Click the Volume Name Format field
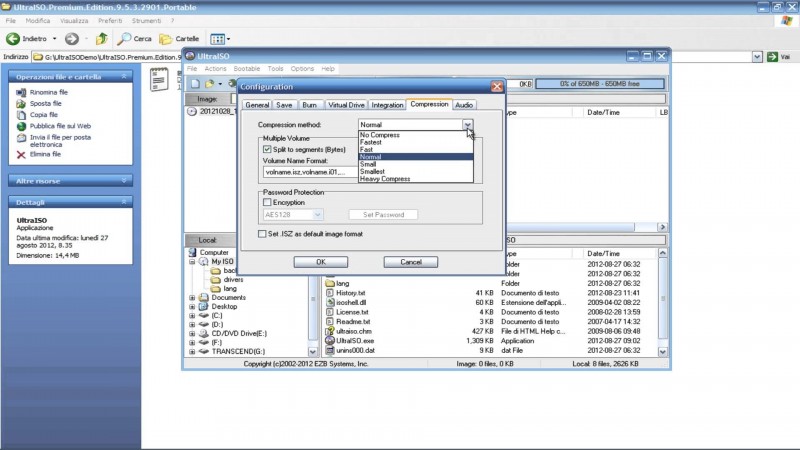800x450 pixels. point(311,172)
